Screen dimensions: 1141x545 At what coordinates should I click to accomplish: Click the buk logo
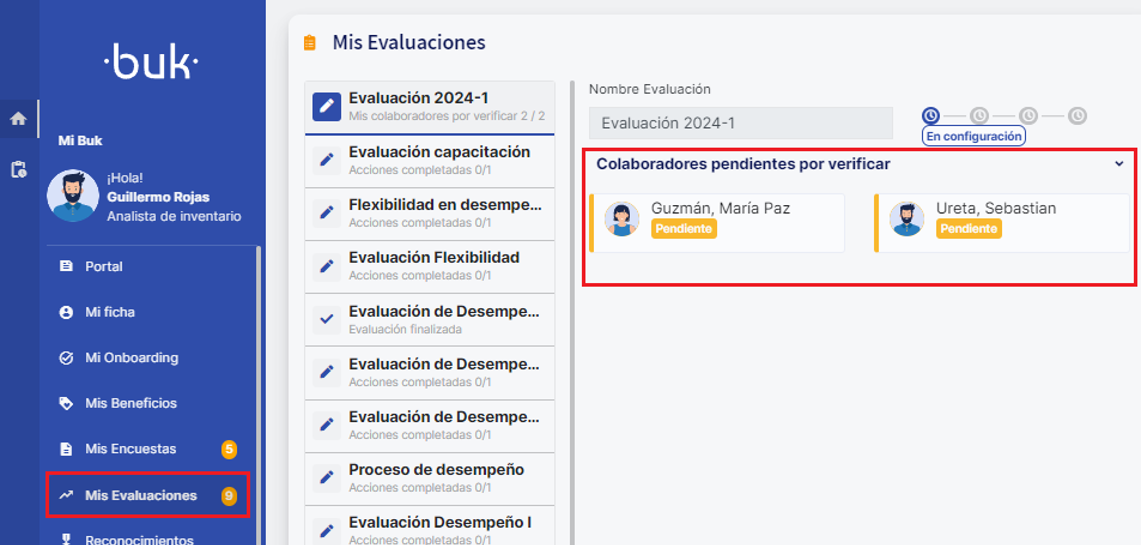point(151,64)
